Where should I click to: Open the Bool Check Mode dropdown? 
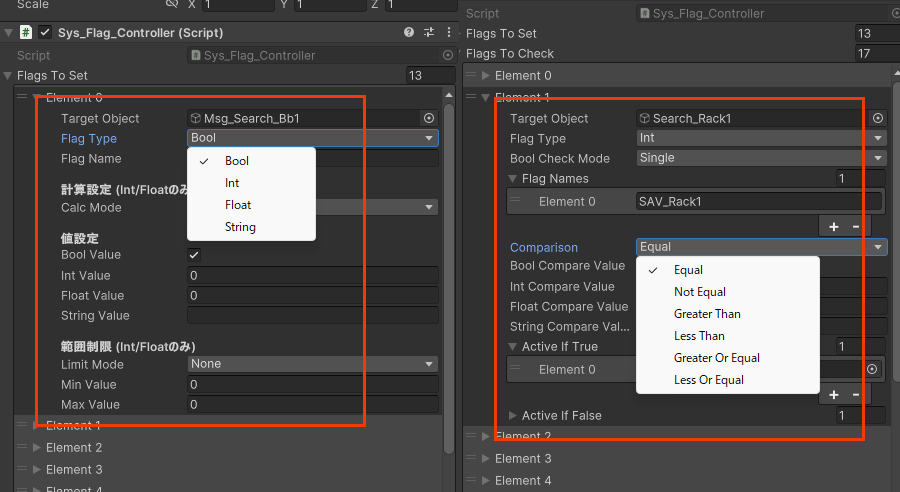coord(761,158)
